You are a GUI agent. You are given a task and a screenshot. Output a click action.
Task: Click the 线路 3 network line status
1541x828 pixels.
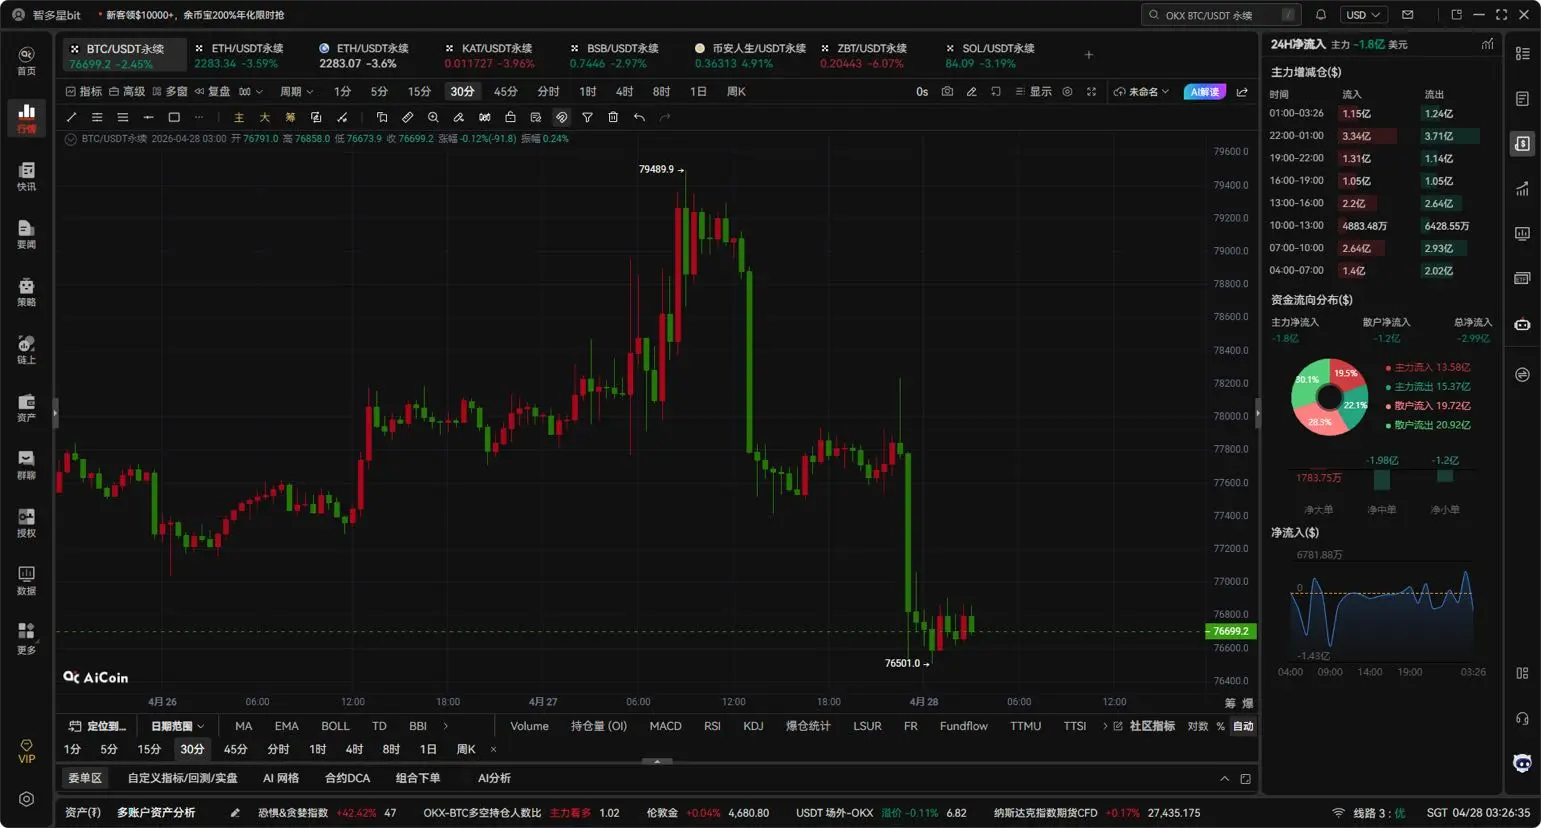1369,813
